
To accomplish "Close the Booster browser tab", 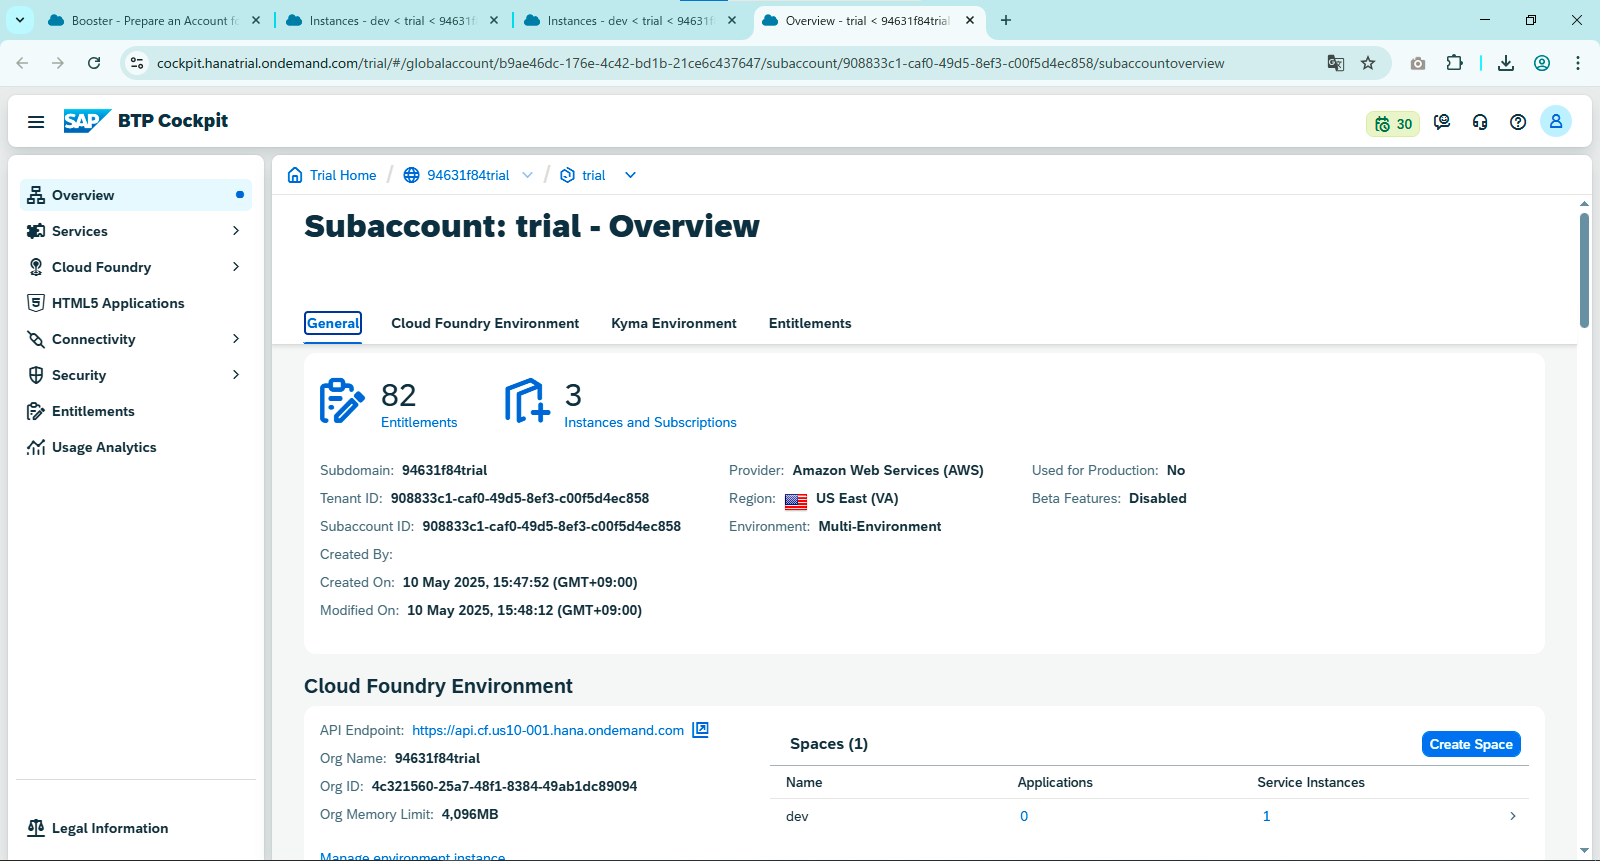I will click(x=256, y=20).
